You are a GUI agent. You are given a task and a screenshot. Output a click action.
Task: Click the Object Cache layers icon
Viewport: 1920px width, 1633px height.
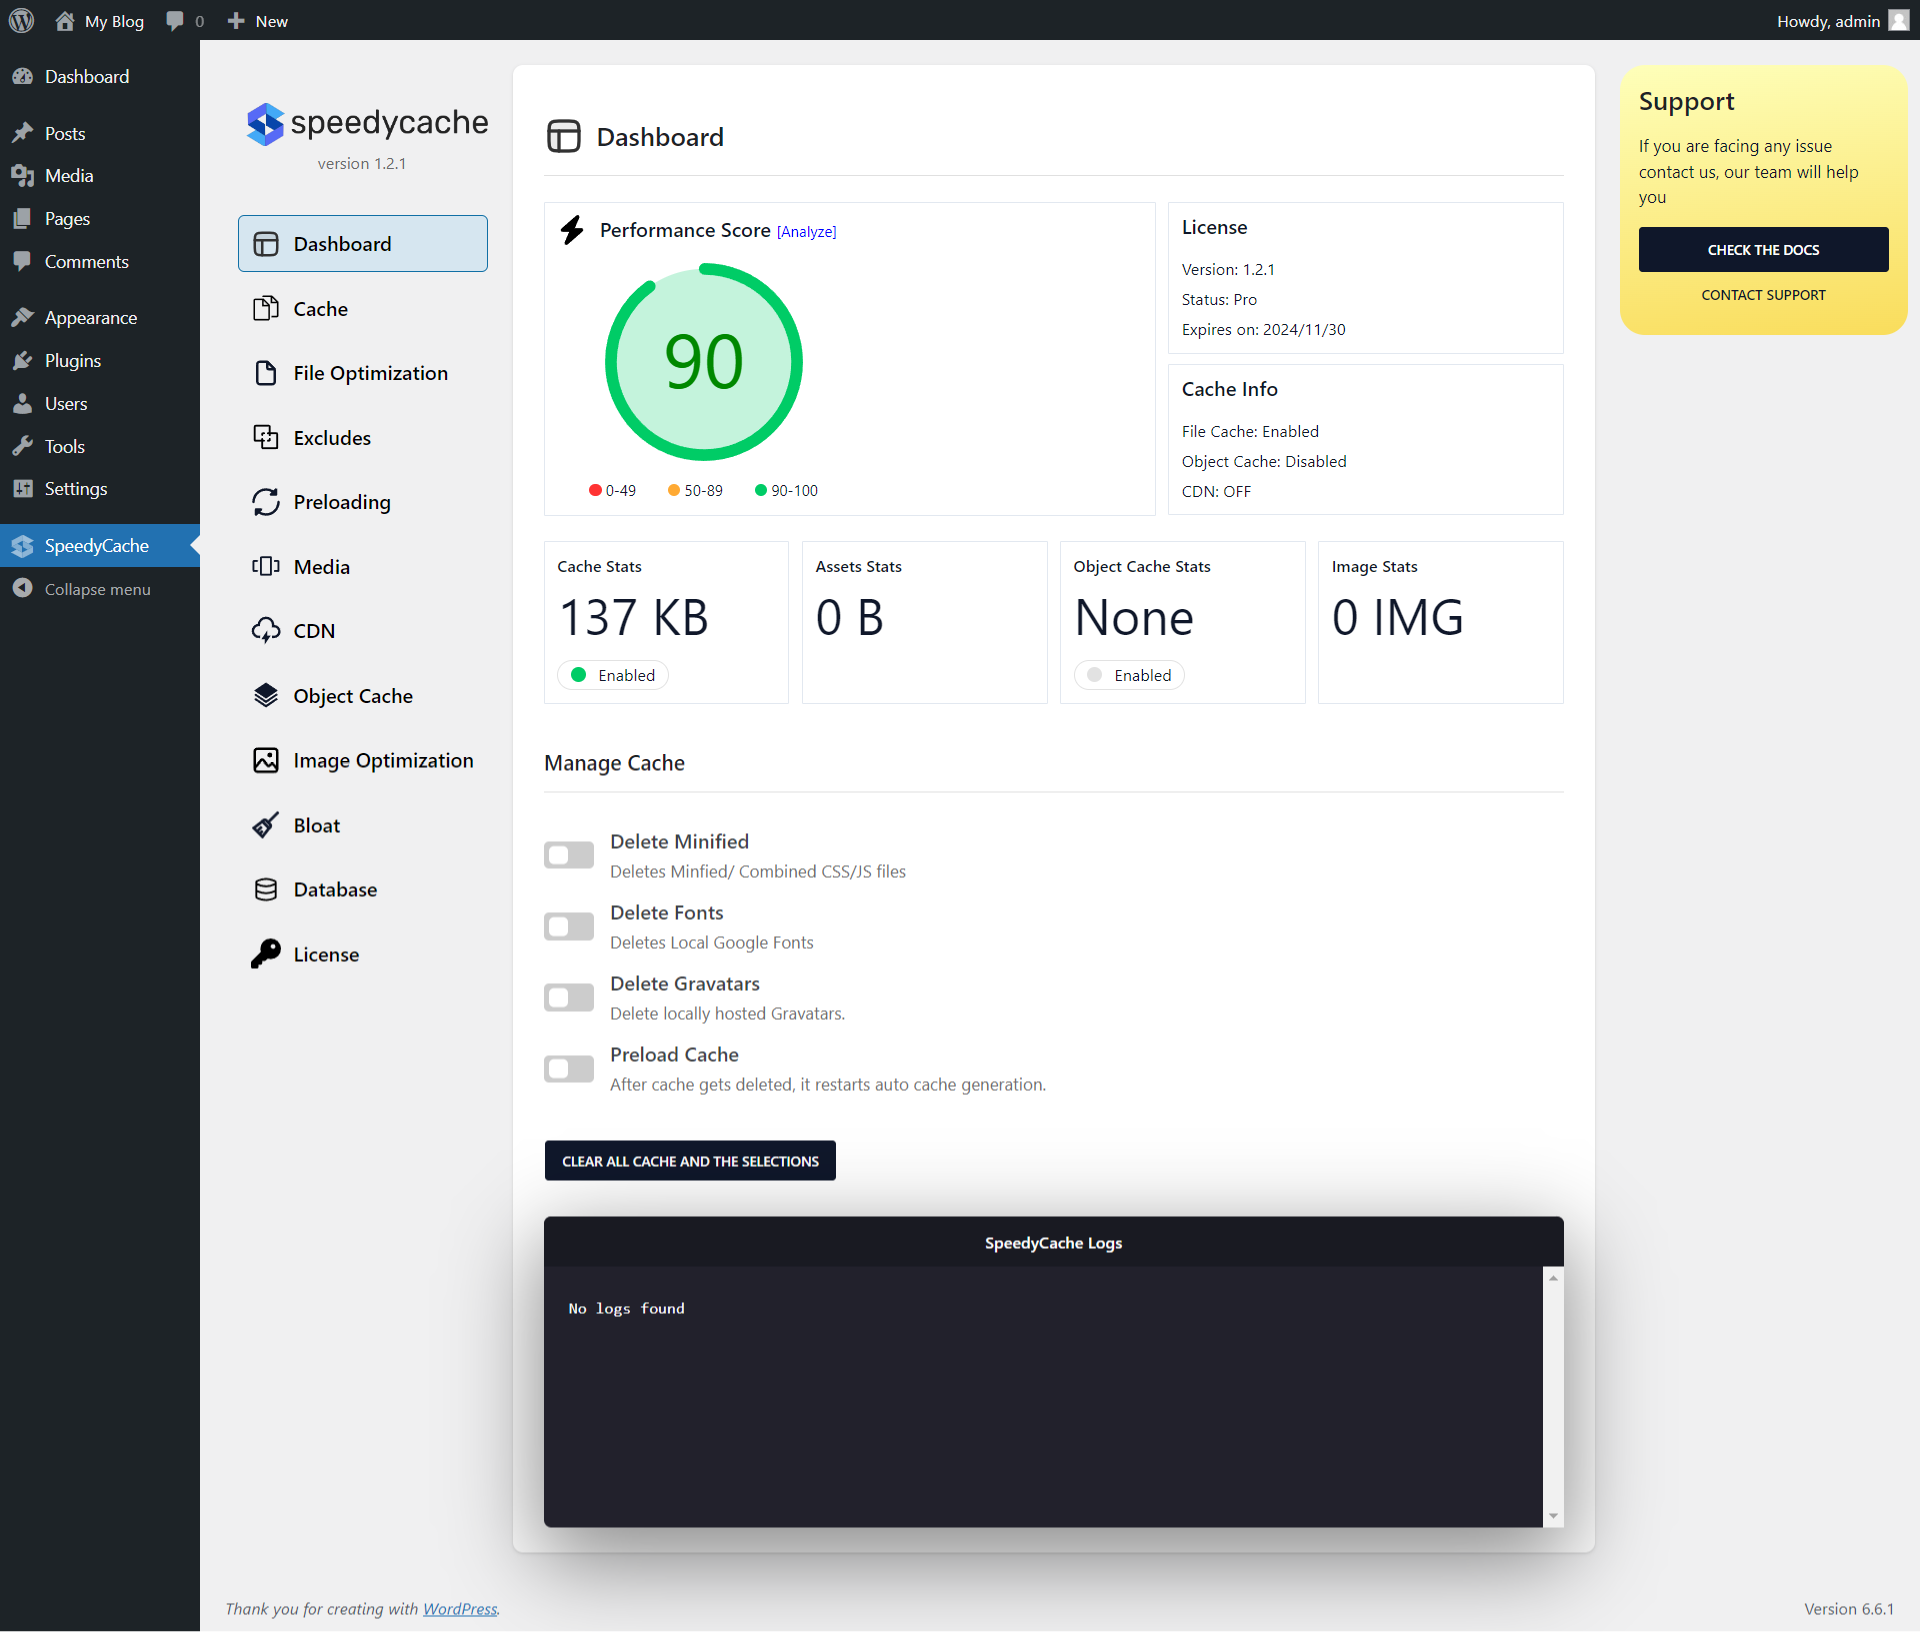[265, 696]
